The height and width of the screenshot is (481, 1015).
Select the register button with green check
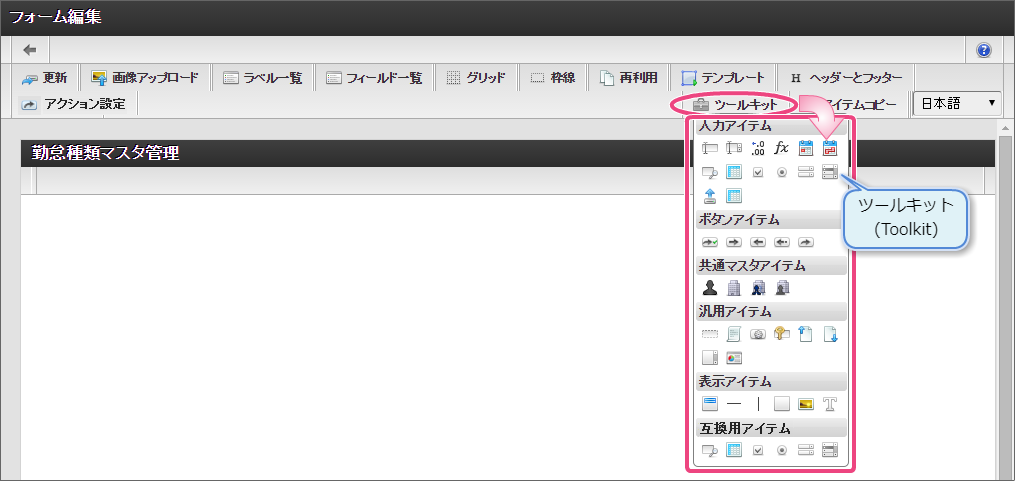tap(710, 242)
